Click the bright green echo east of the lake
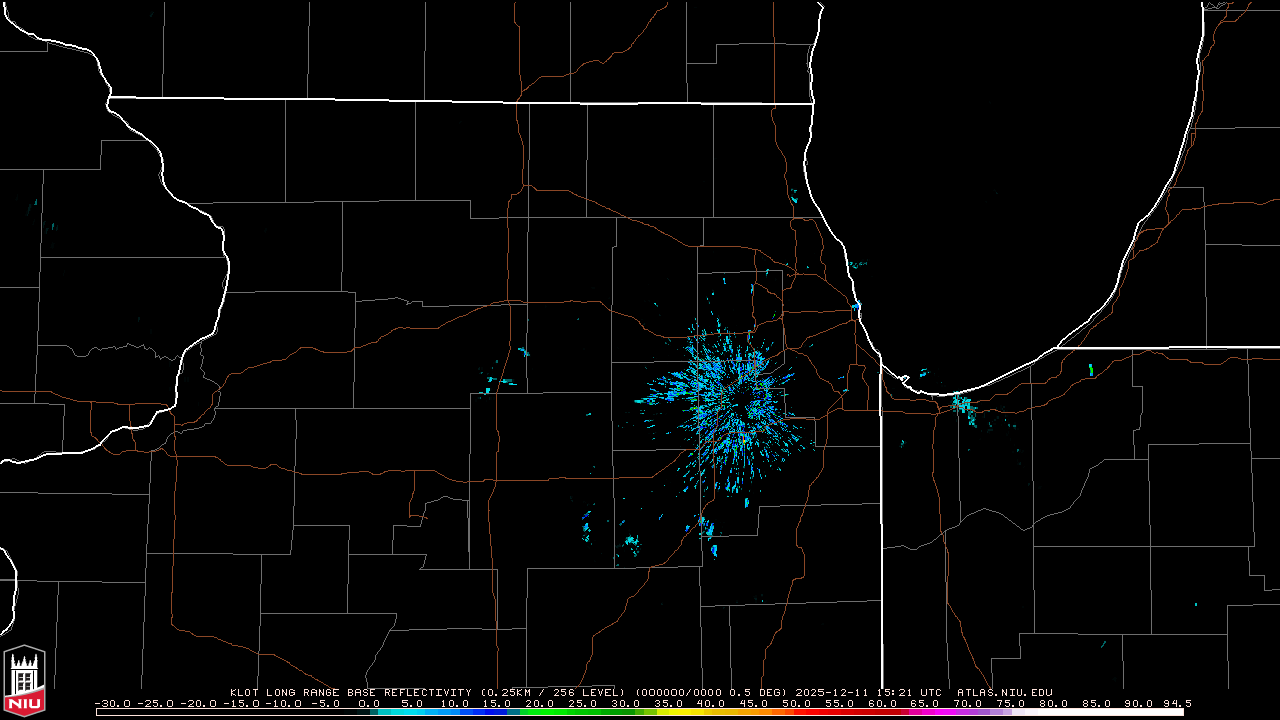 pyautogui.click(x=1091, y=370)
